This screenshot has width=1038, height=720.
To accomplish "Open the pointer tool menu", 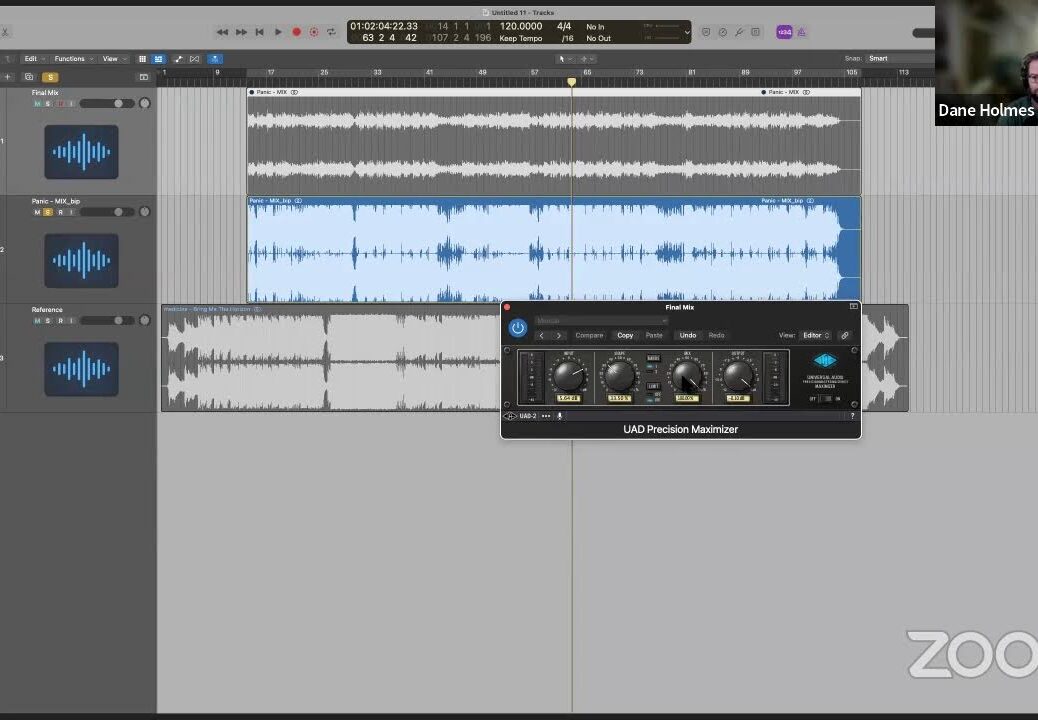I will 564,59.
